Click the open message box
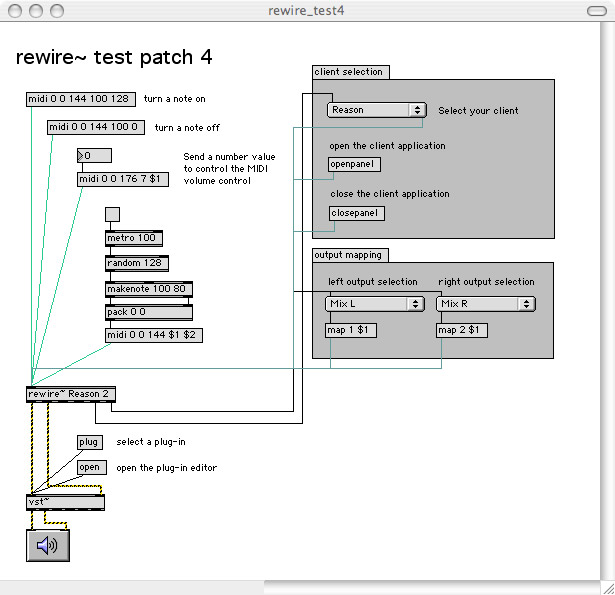This screenshot has width=615, height=595. click(x=92, y=467)
